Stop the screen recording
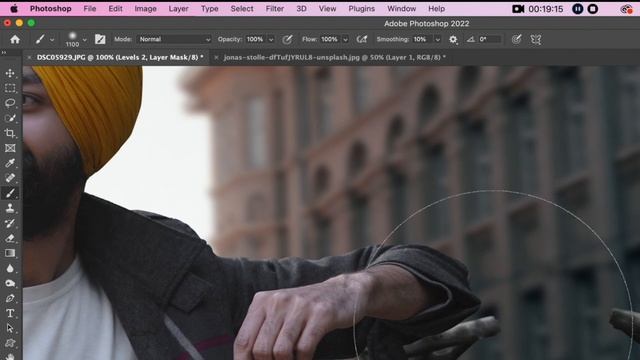The width and height of the screenshot is (640, 360). click(593, 9)
